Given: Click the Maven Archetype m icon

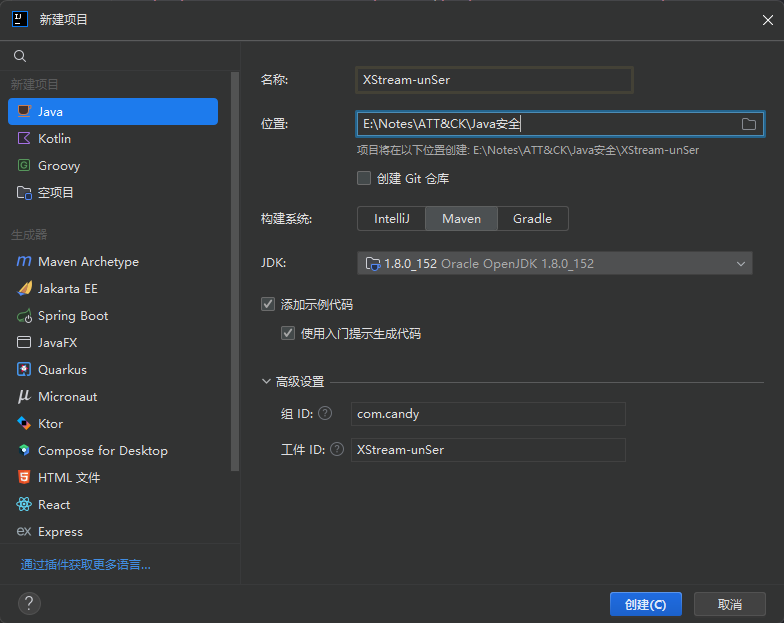Looking at the screenshot, I should (24, 262).
